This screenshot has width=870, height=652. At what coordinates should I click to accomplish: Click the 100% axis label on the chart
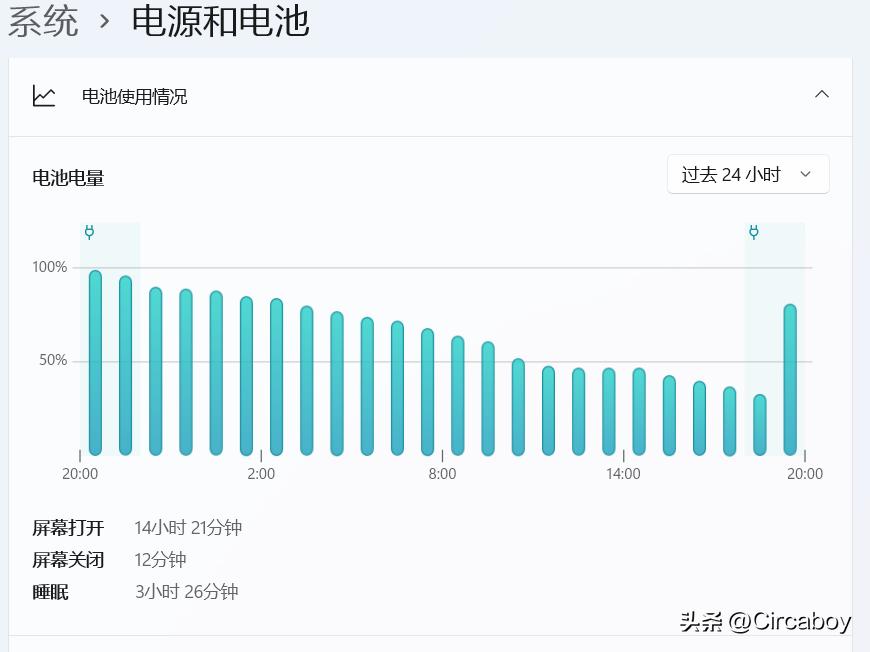pos(49,267)
